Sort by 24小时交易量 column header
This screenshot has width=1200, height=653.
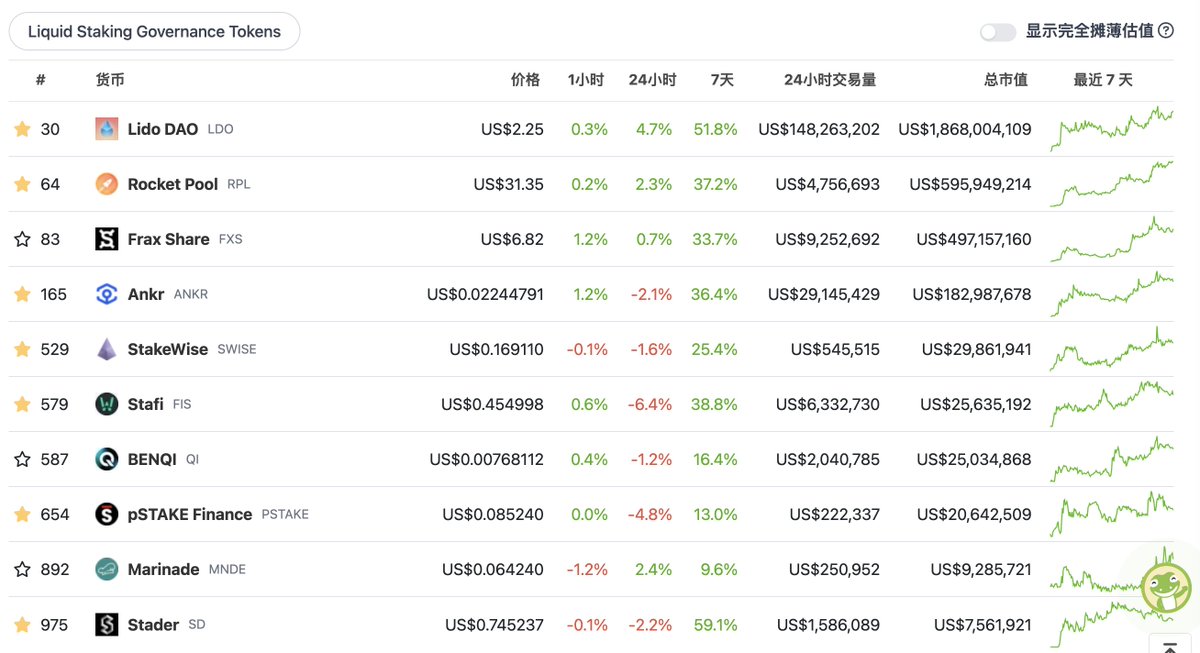[830, 80]
